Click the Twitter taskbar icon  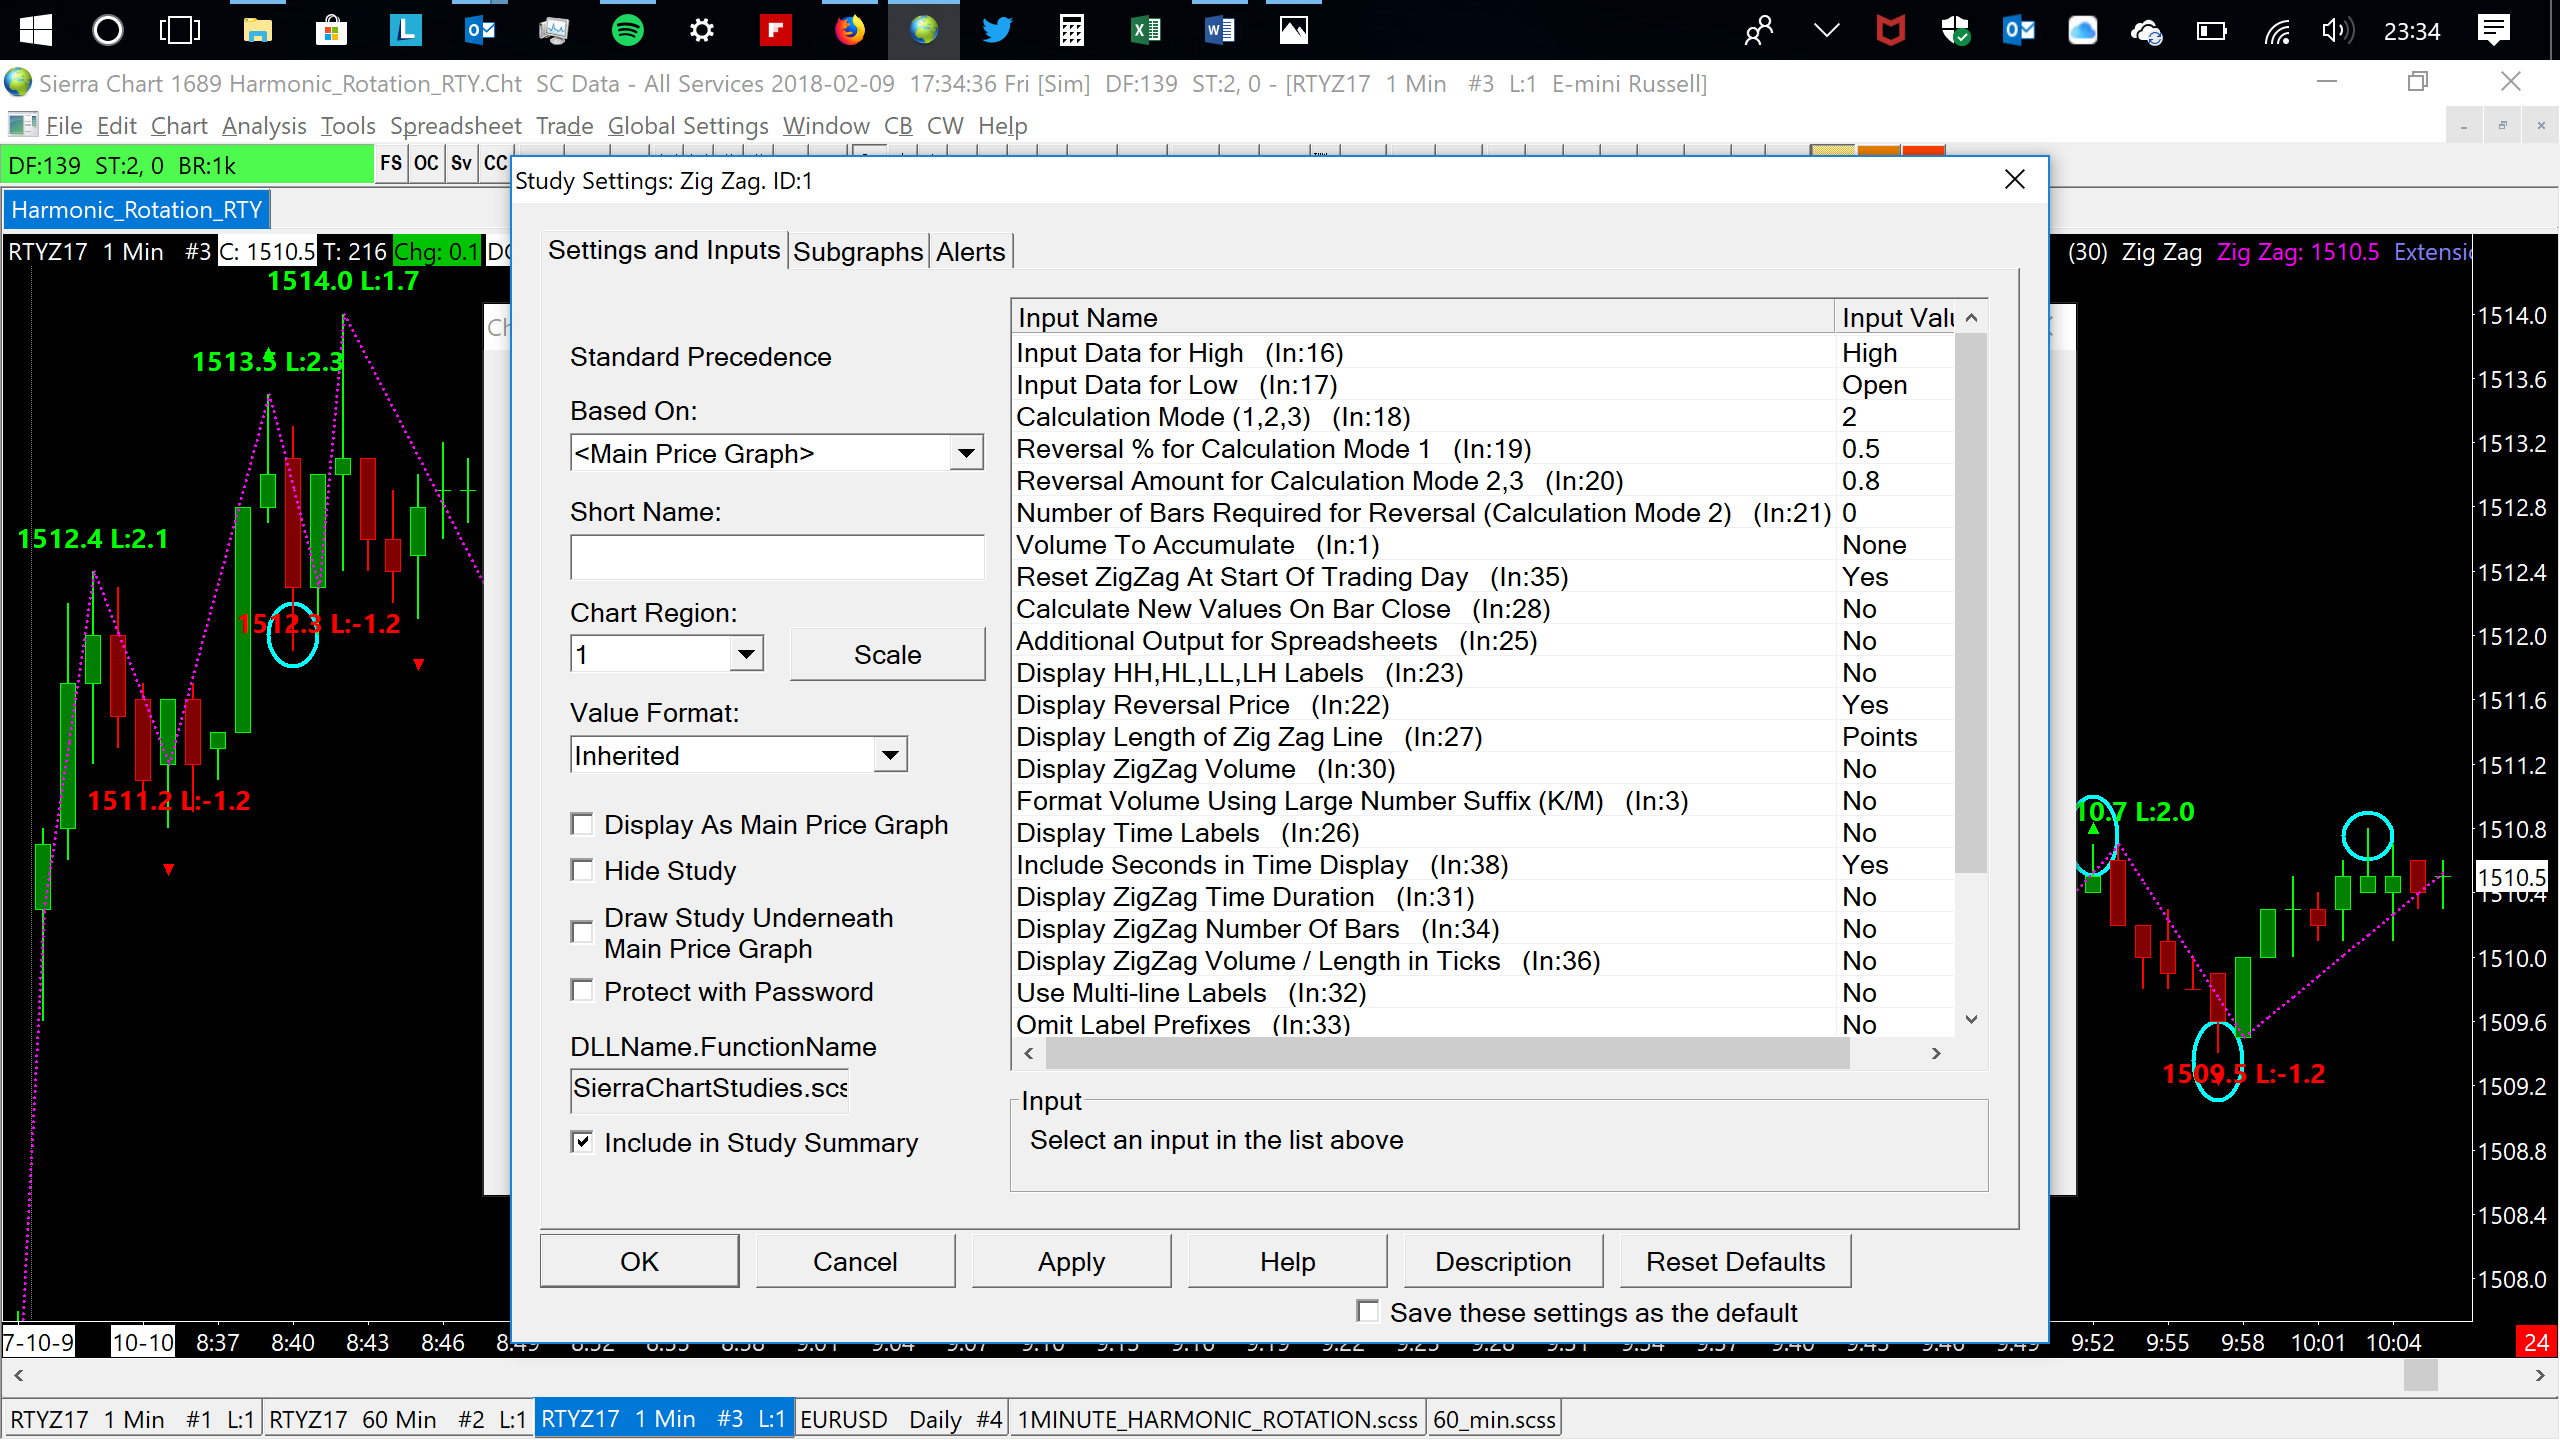coord(996,30)
